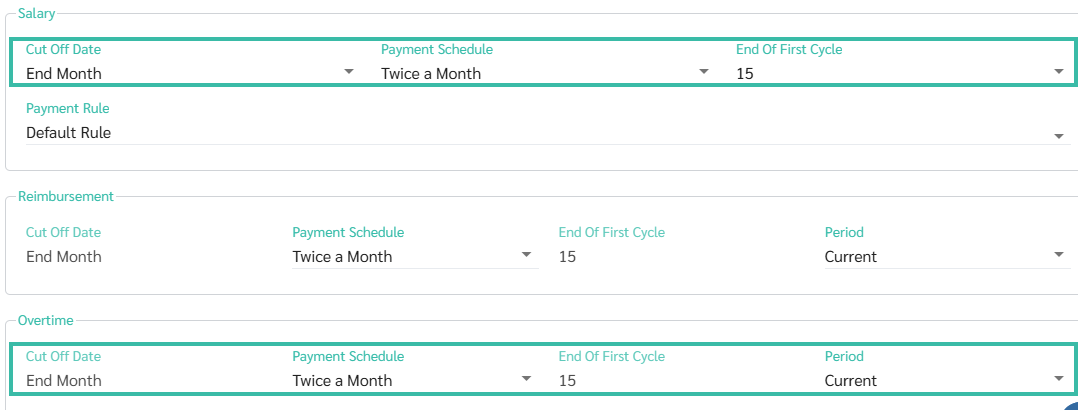Screen dimensions: 1078x410
Task: Click Reimbursement End Of First Cycle field
Action: tap(567, 257)
